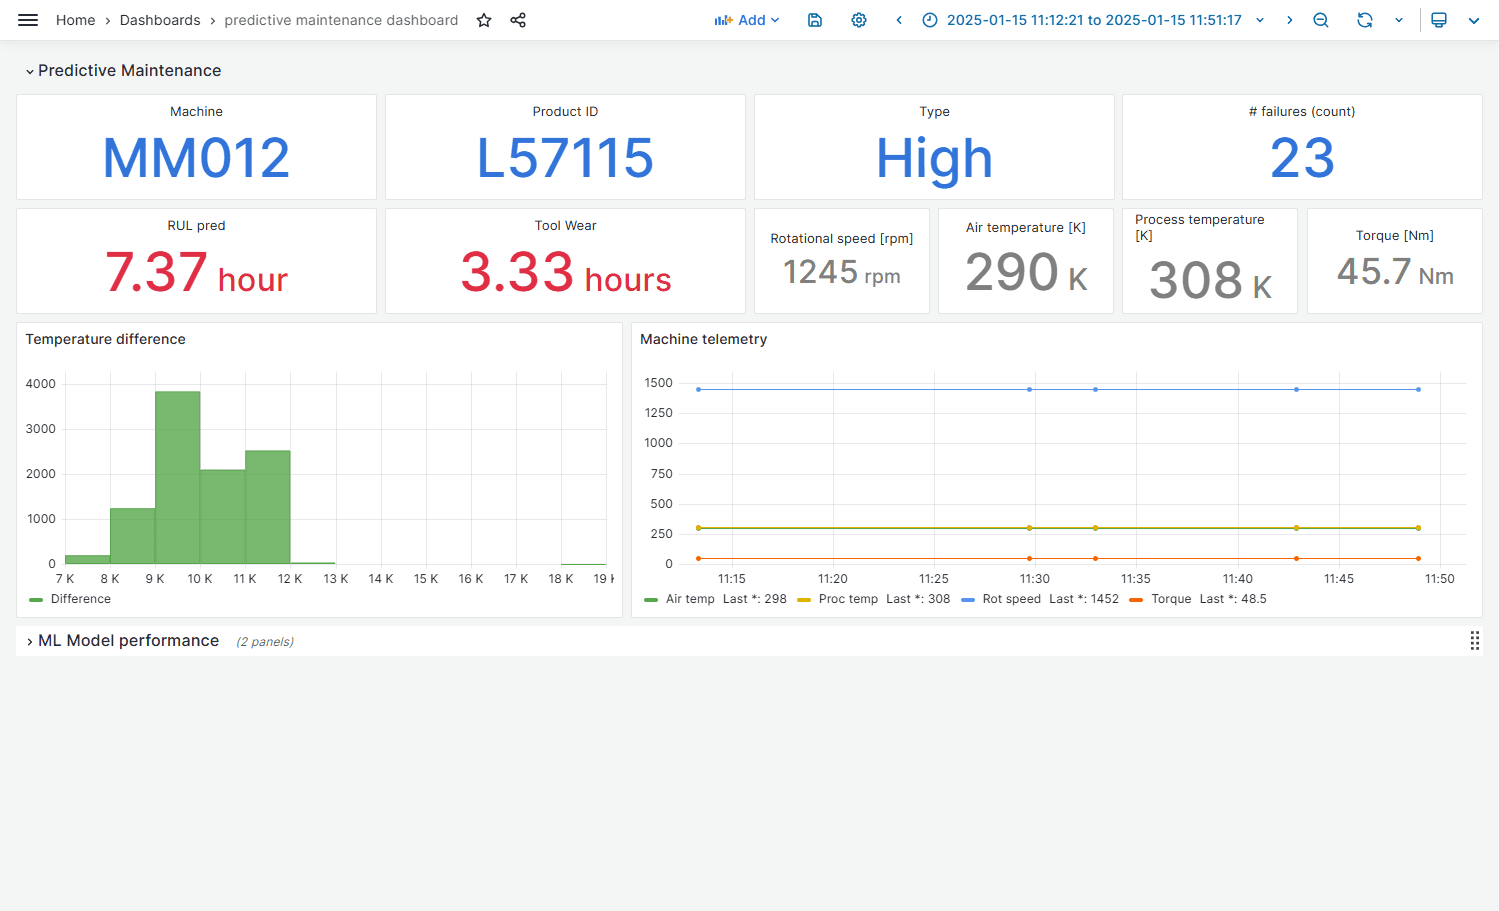Shift time range forward
Screen dimensions: 1499x911
click(x=1290, y=20)
